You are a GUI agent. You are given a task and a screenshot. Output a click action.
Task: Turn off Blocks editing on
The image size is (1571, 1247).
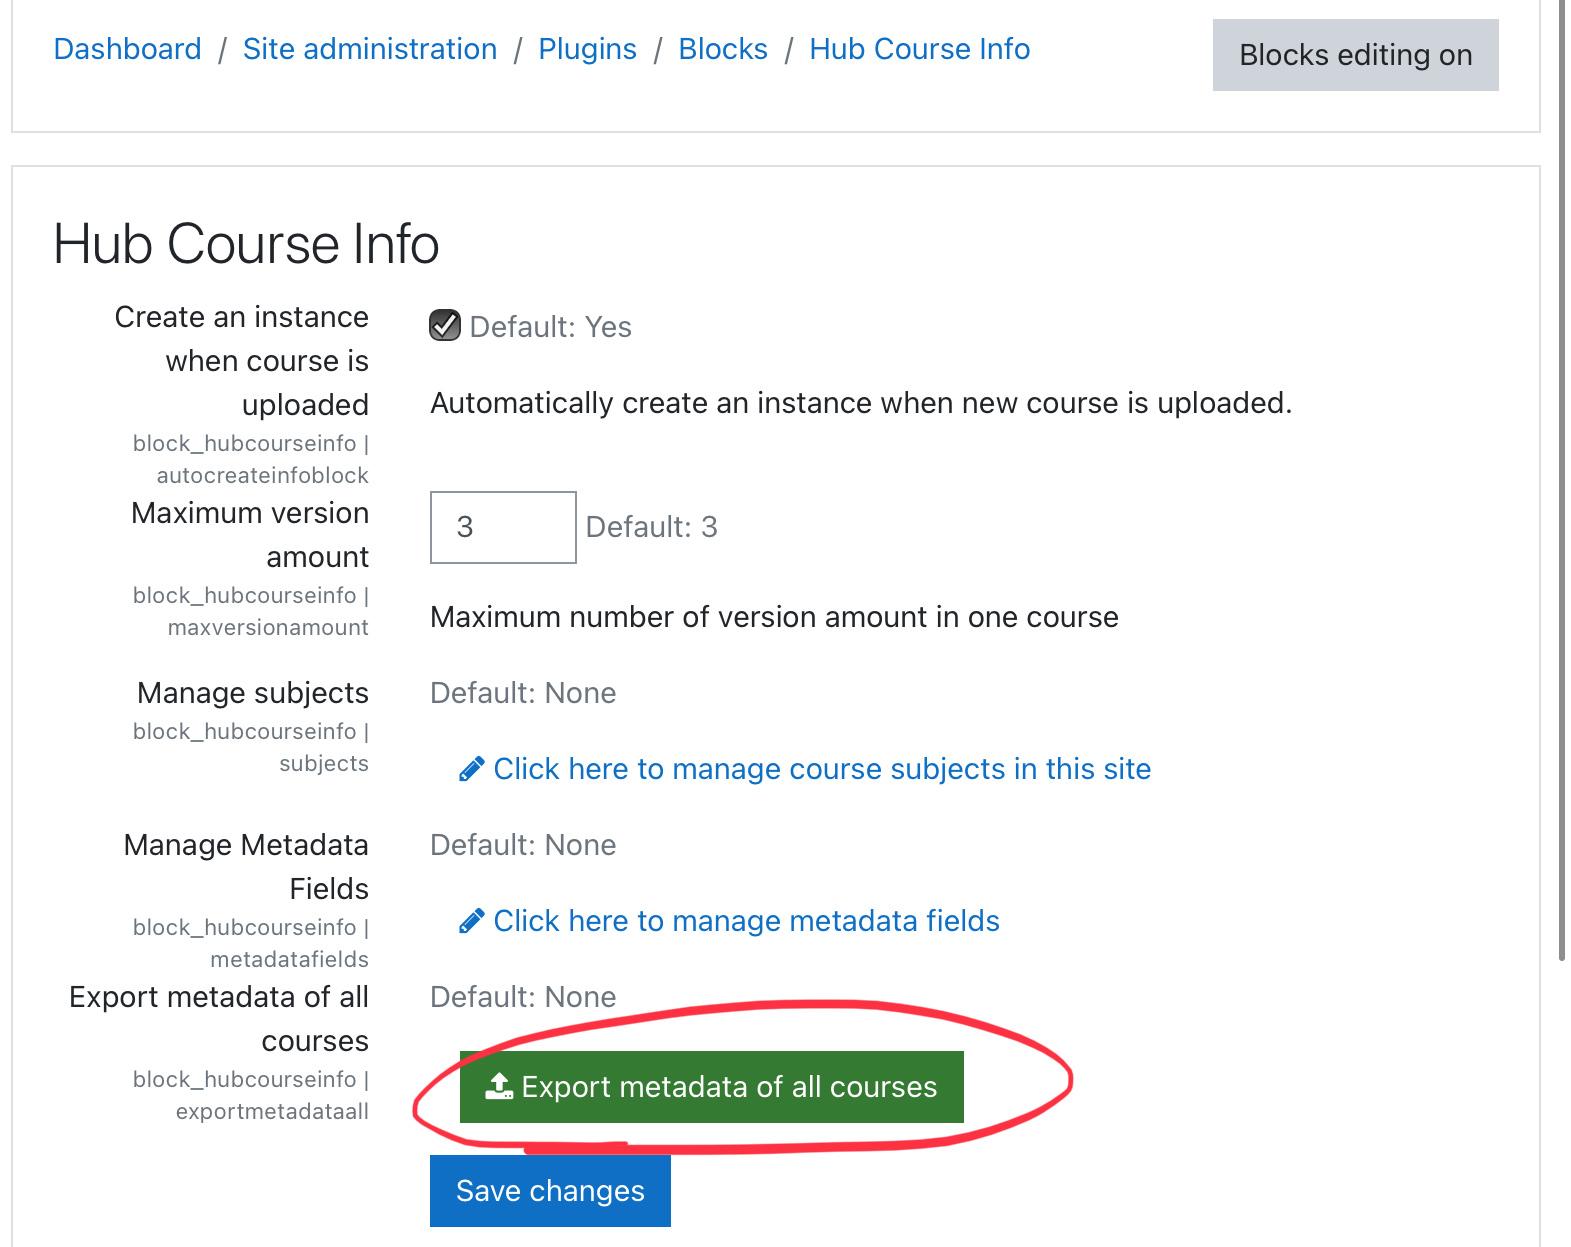point(1354,55)
